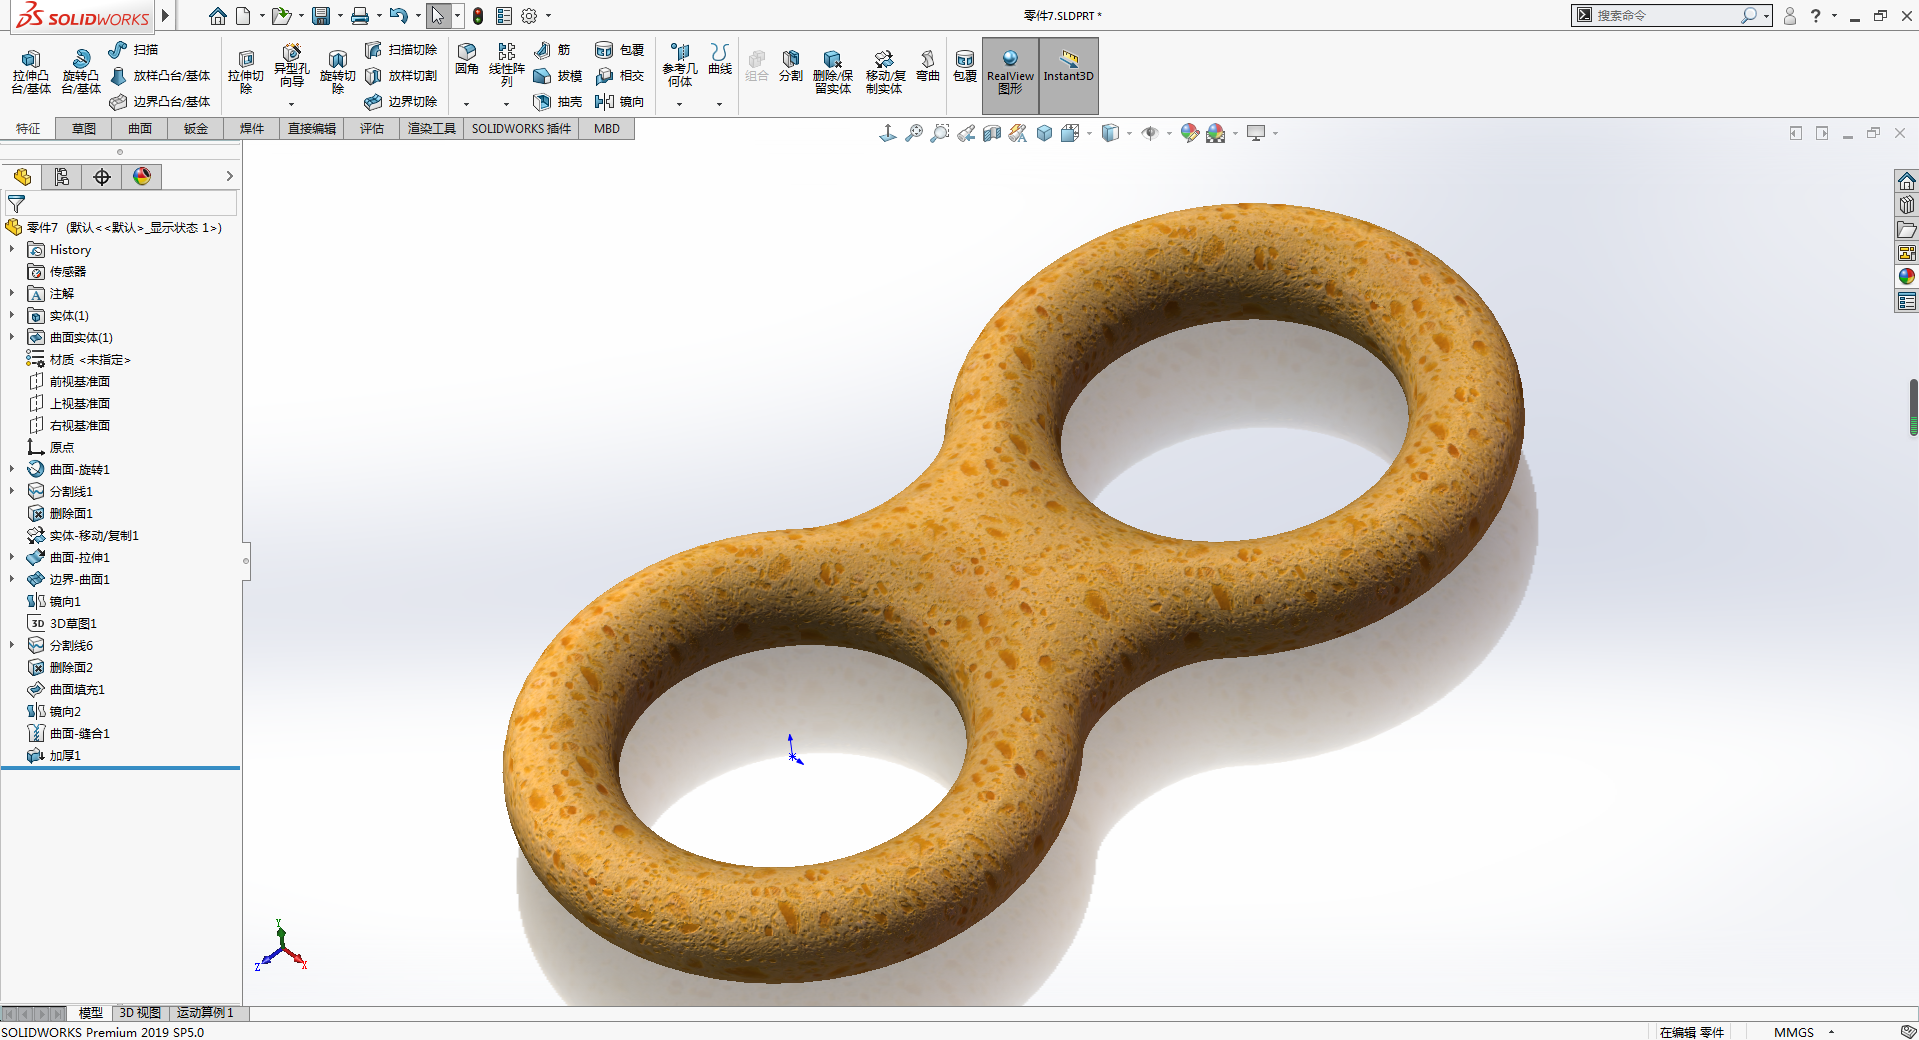The width and height of the screenshot is (1919, 1040).
Task: Select the 拉伸凸台/基体 extrude boss tool
Action: (31, 73)
